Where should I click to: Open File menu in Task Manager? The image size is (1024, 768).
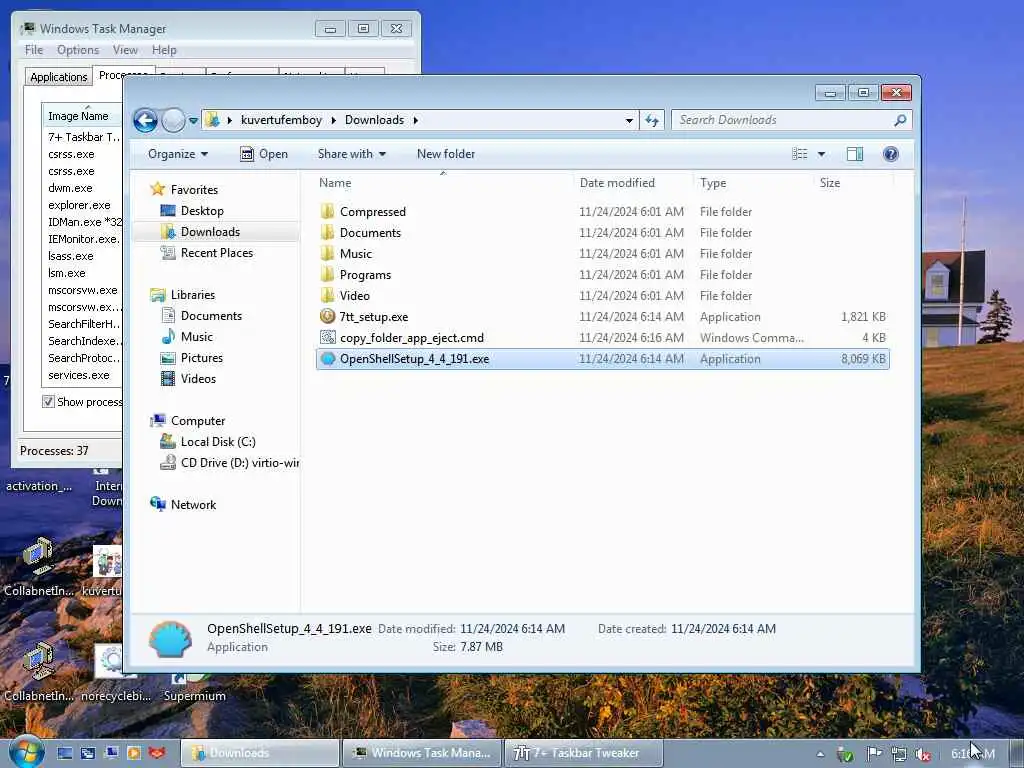pos(33,50)
